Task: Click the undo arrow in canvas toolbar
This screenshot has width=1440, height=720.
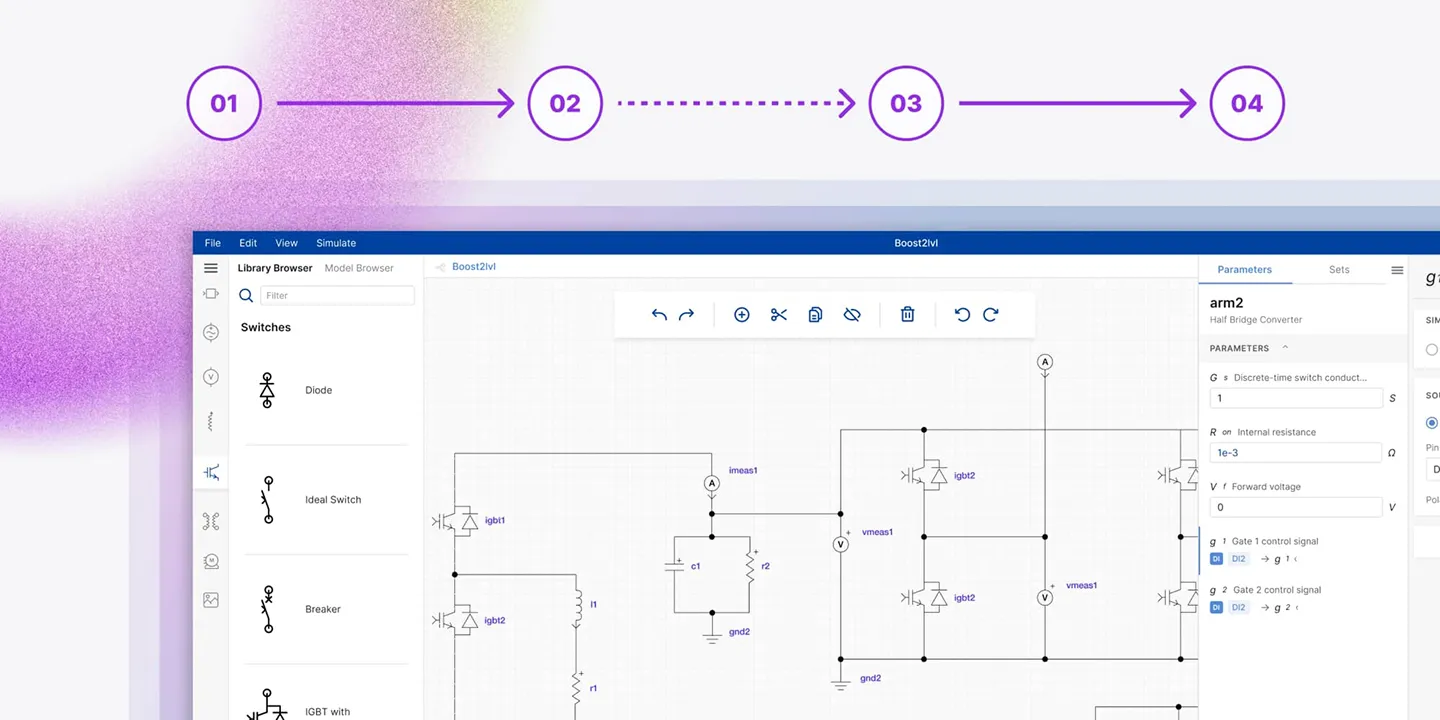Action: 659,314
